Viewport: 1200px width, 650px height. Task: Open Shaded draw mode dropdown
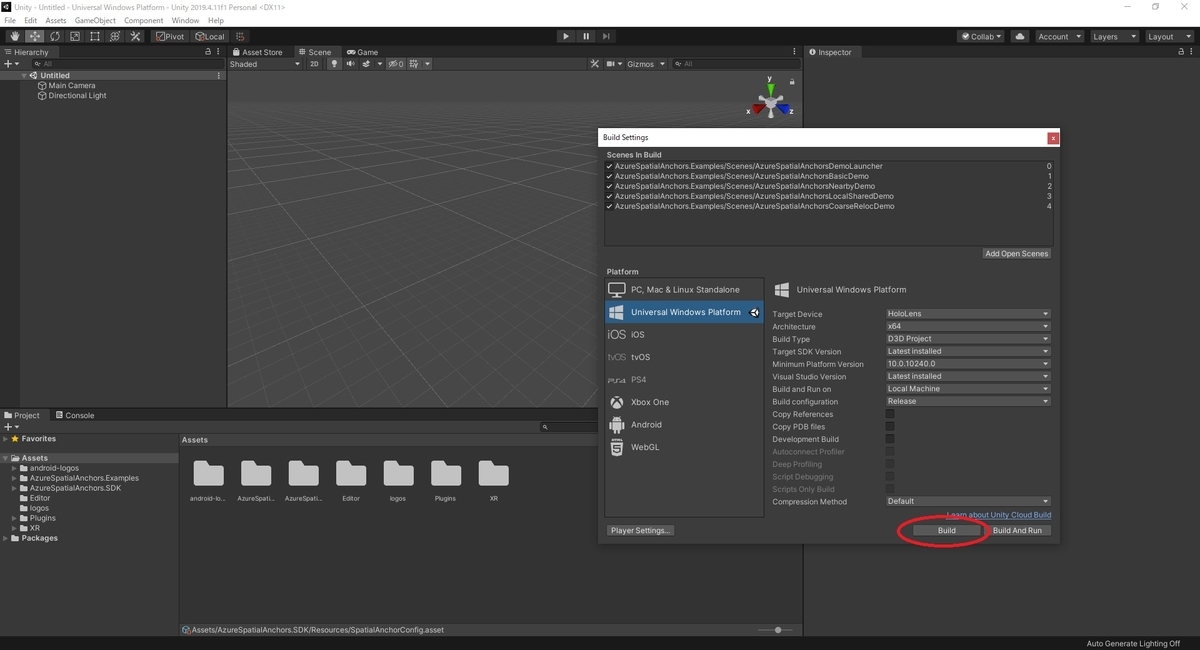(265, 64)
